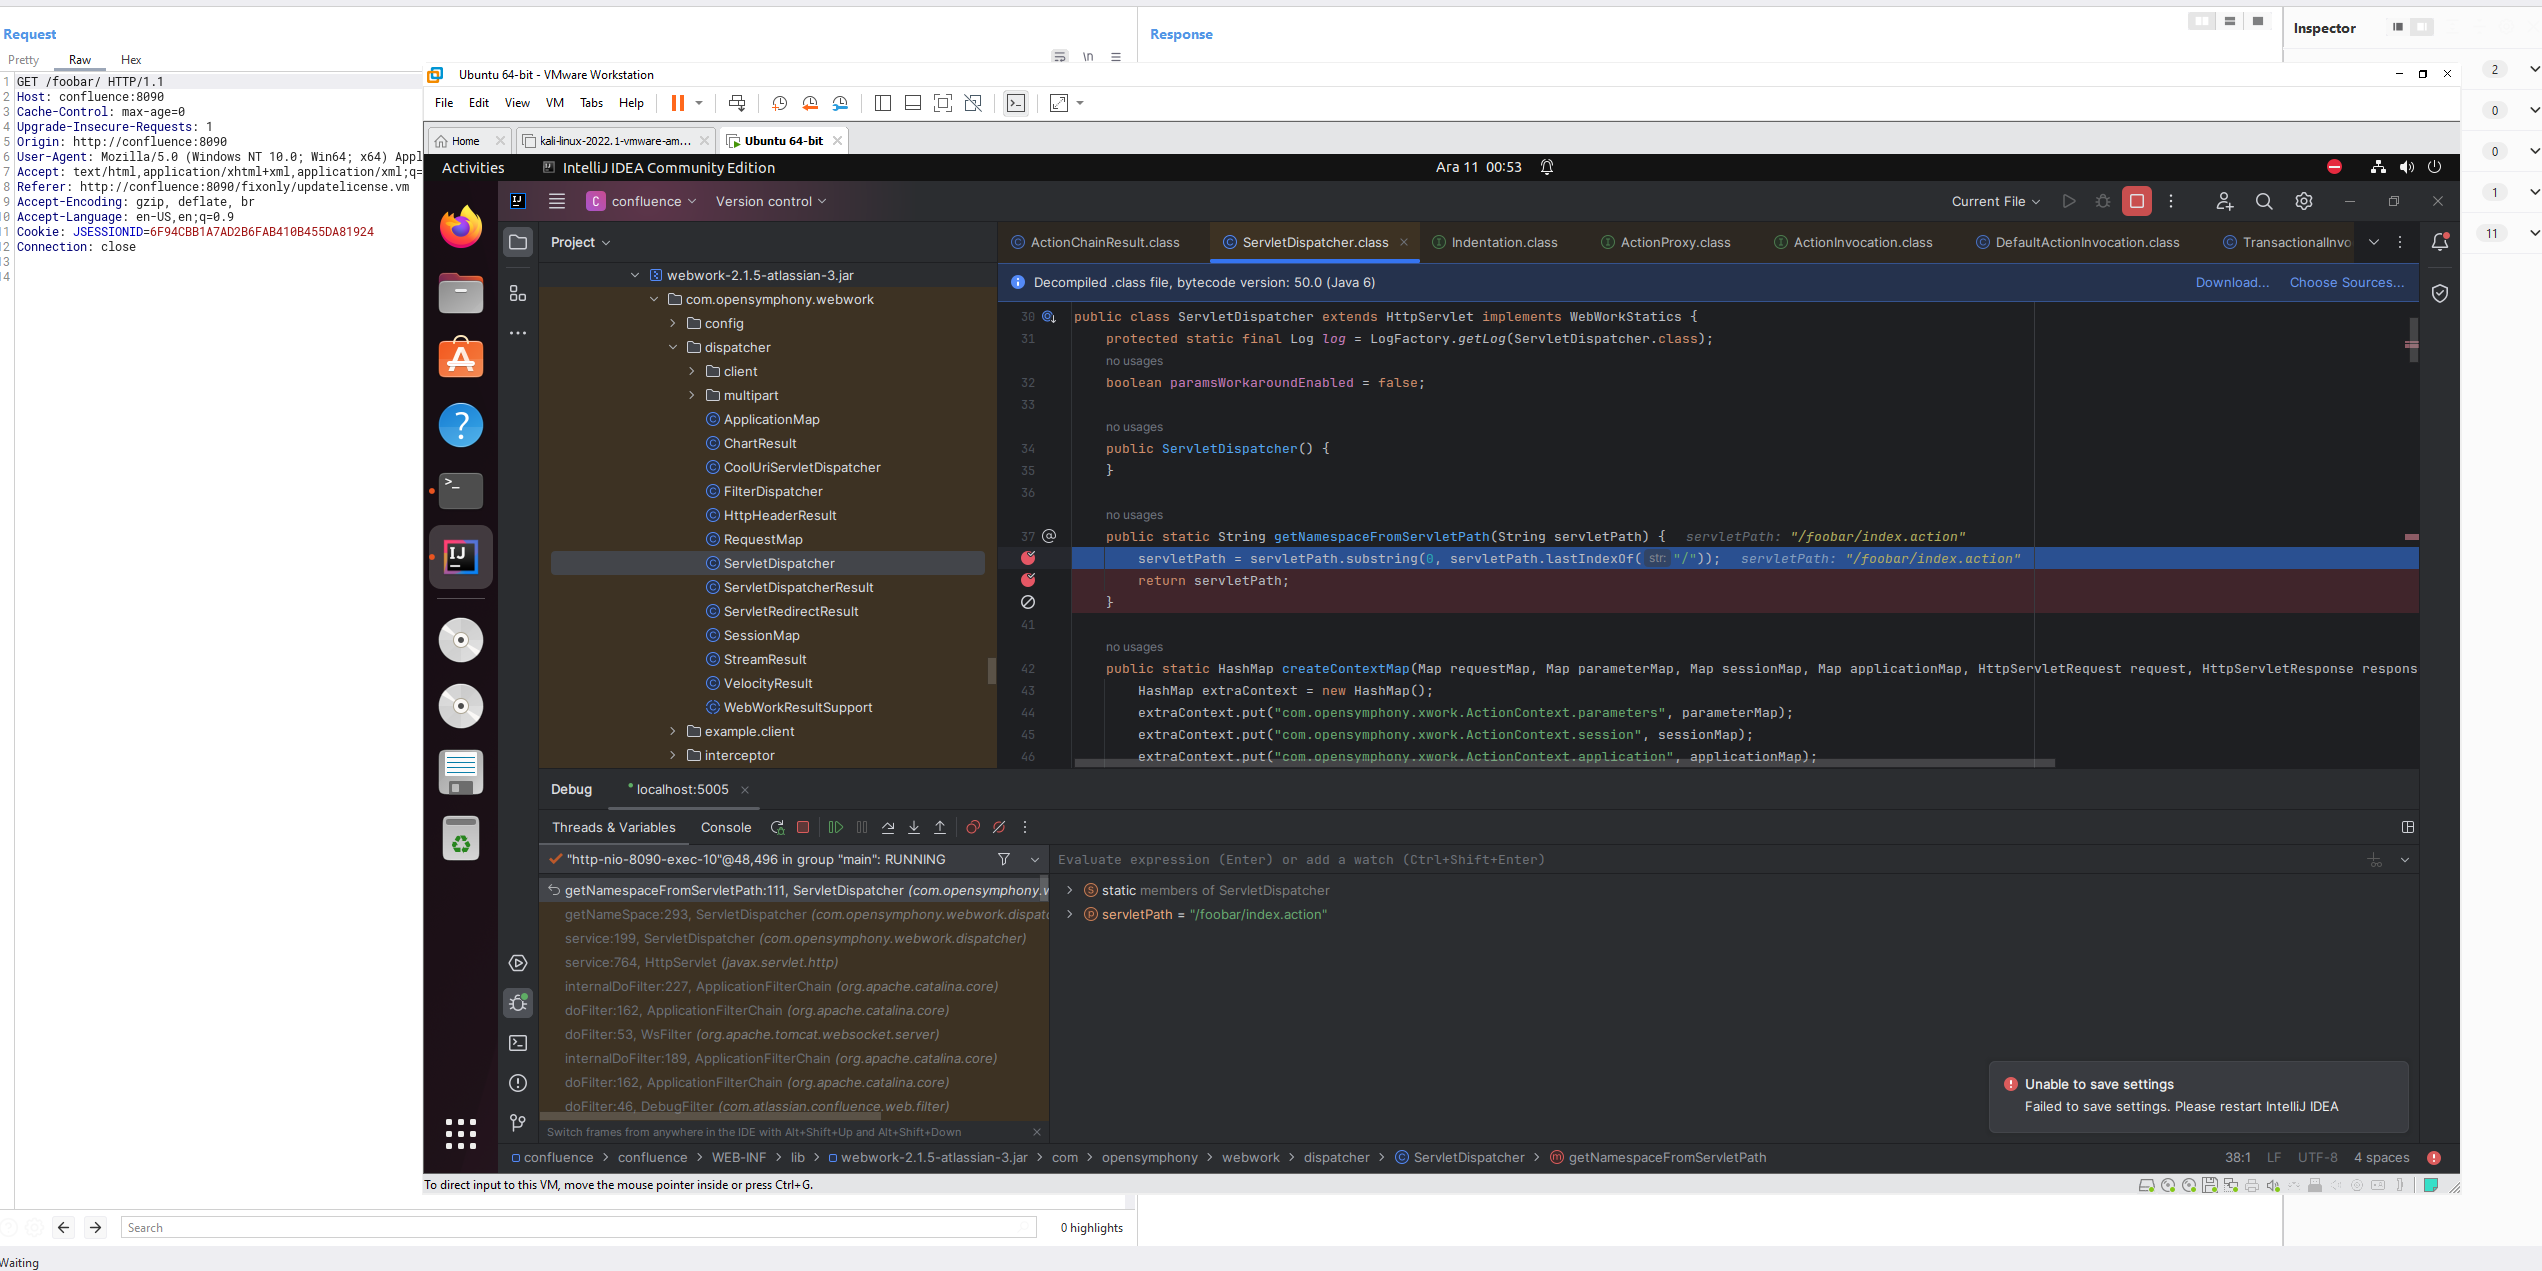Image resolution: width=2542 pixels, height=1271 pixels.
Task: Toggle the thread filter funnel icon
Action: tap(1004, 859)
